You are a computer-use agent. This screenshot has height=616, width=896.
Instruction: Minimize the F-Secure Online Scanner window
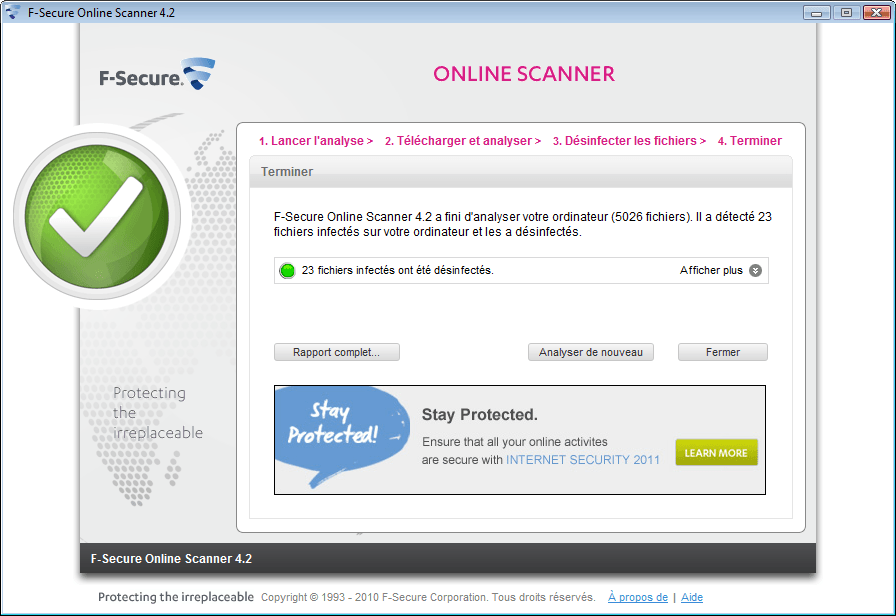click(817, 12)
